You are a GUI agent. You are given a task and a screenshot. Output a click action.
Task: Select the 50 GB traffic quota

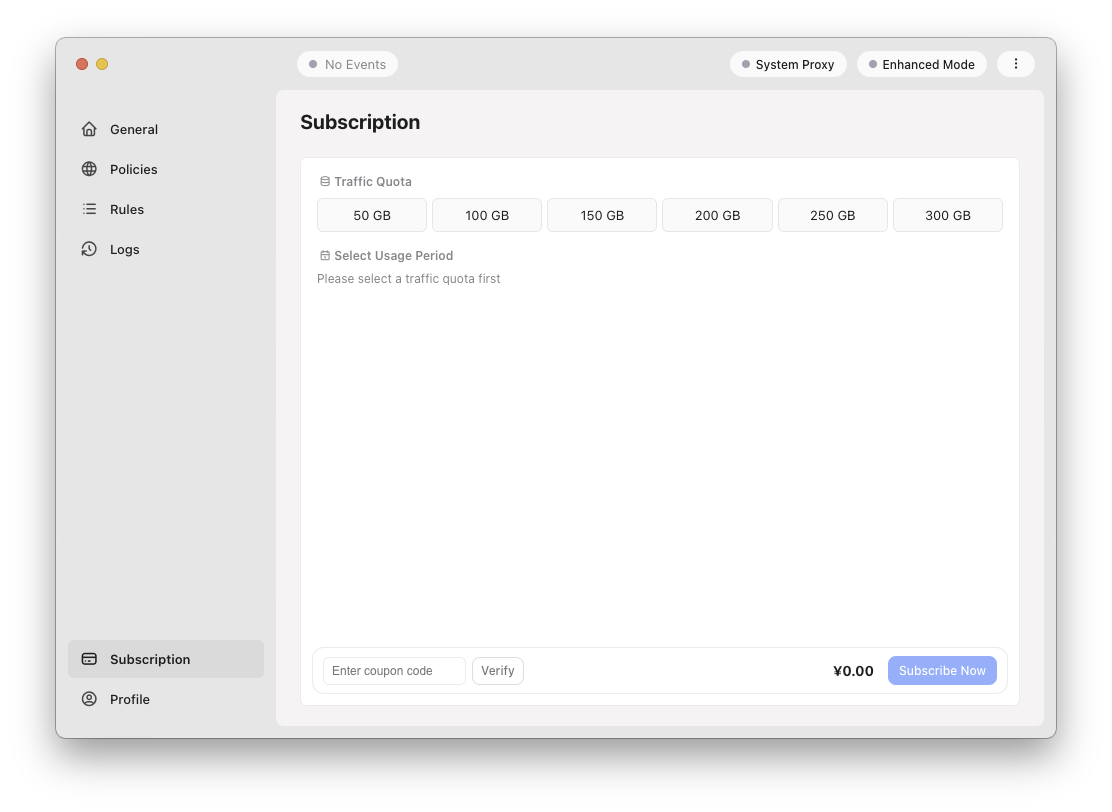coord(371,214)
